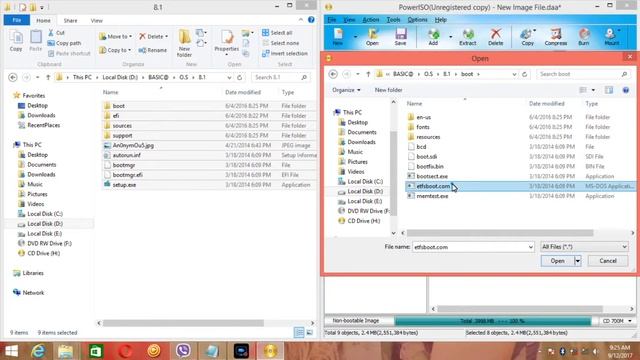Select Local Disk (E:) in Open dialog tree
This screenshot has width=640, height=360.
coord(364,201)
